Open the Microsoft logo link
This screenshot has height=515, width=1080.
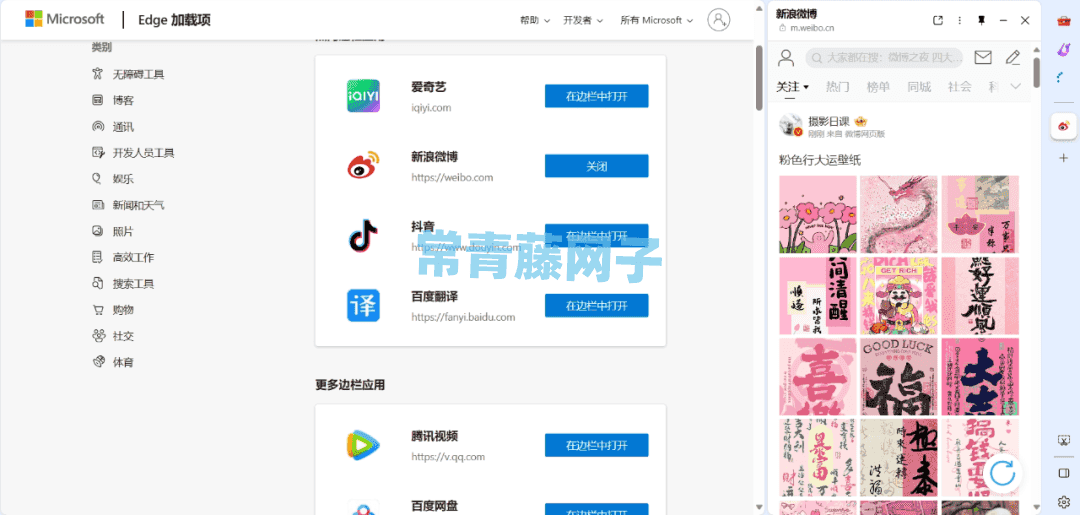point(65,19)
